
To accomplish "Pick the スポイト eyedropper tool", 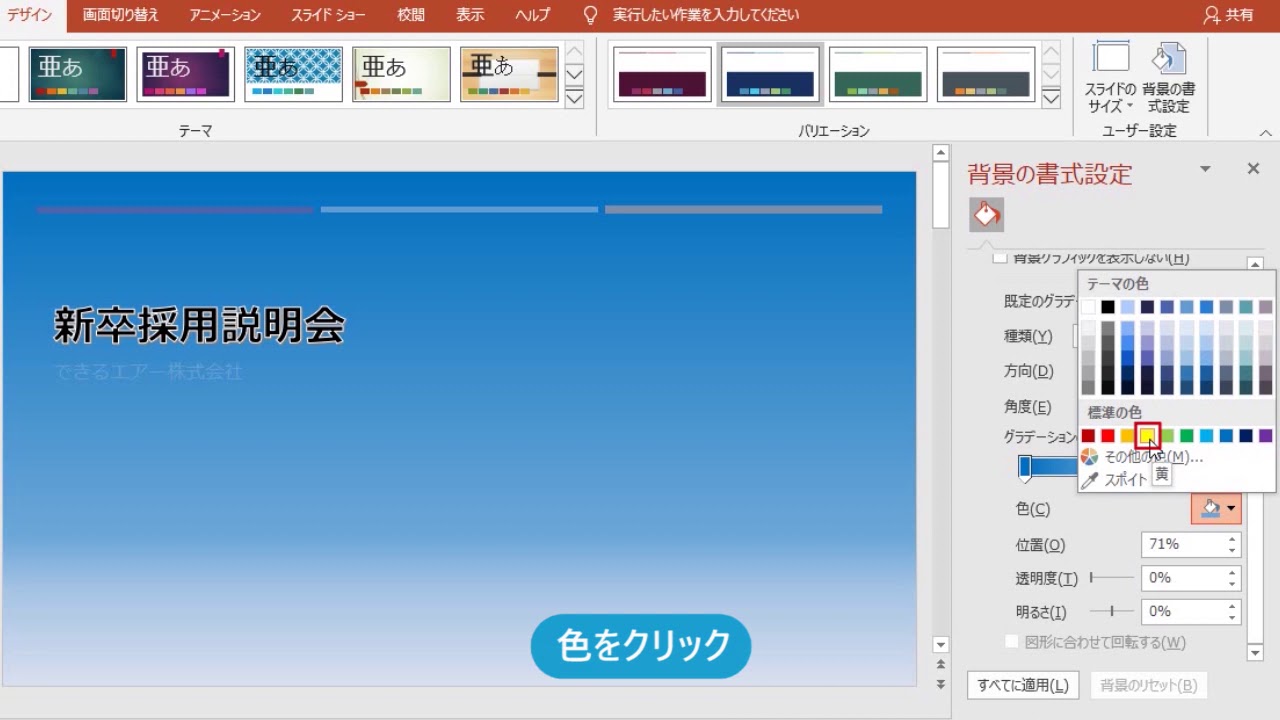I will pos(1115,479).
